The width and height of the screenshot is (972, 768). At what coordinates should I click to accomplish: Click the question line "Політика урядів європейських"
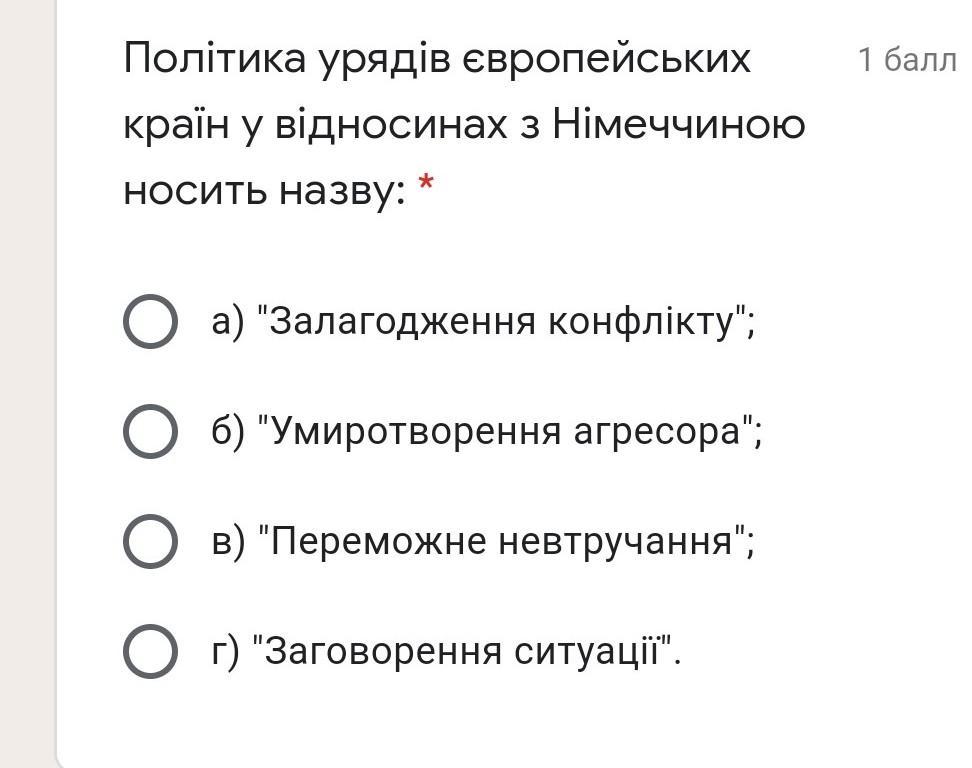point(437,60)
